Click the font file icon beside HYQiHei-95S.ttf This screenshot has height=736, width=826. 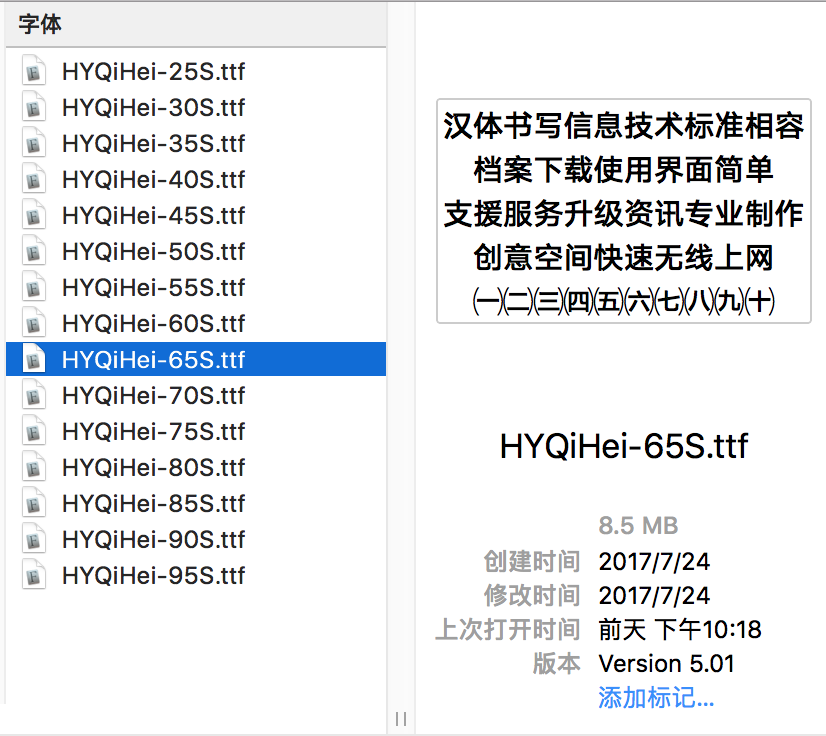[34, 575]
